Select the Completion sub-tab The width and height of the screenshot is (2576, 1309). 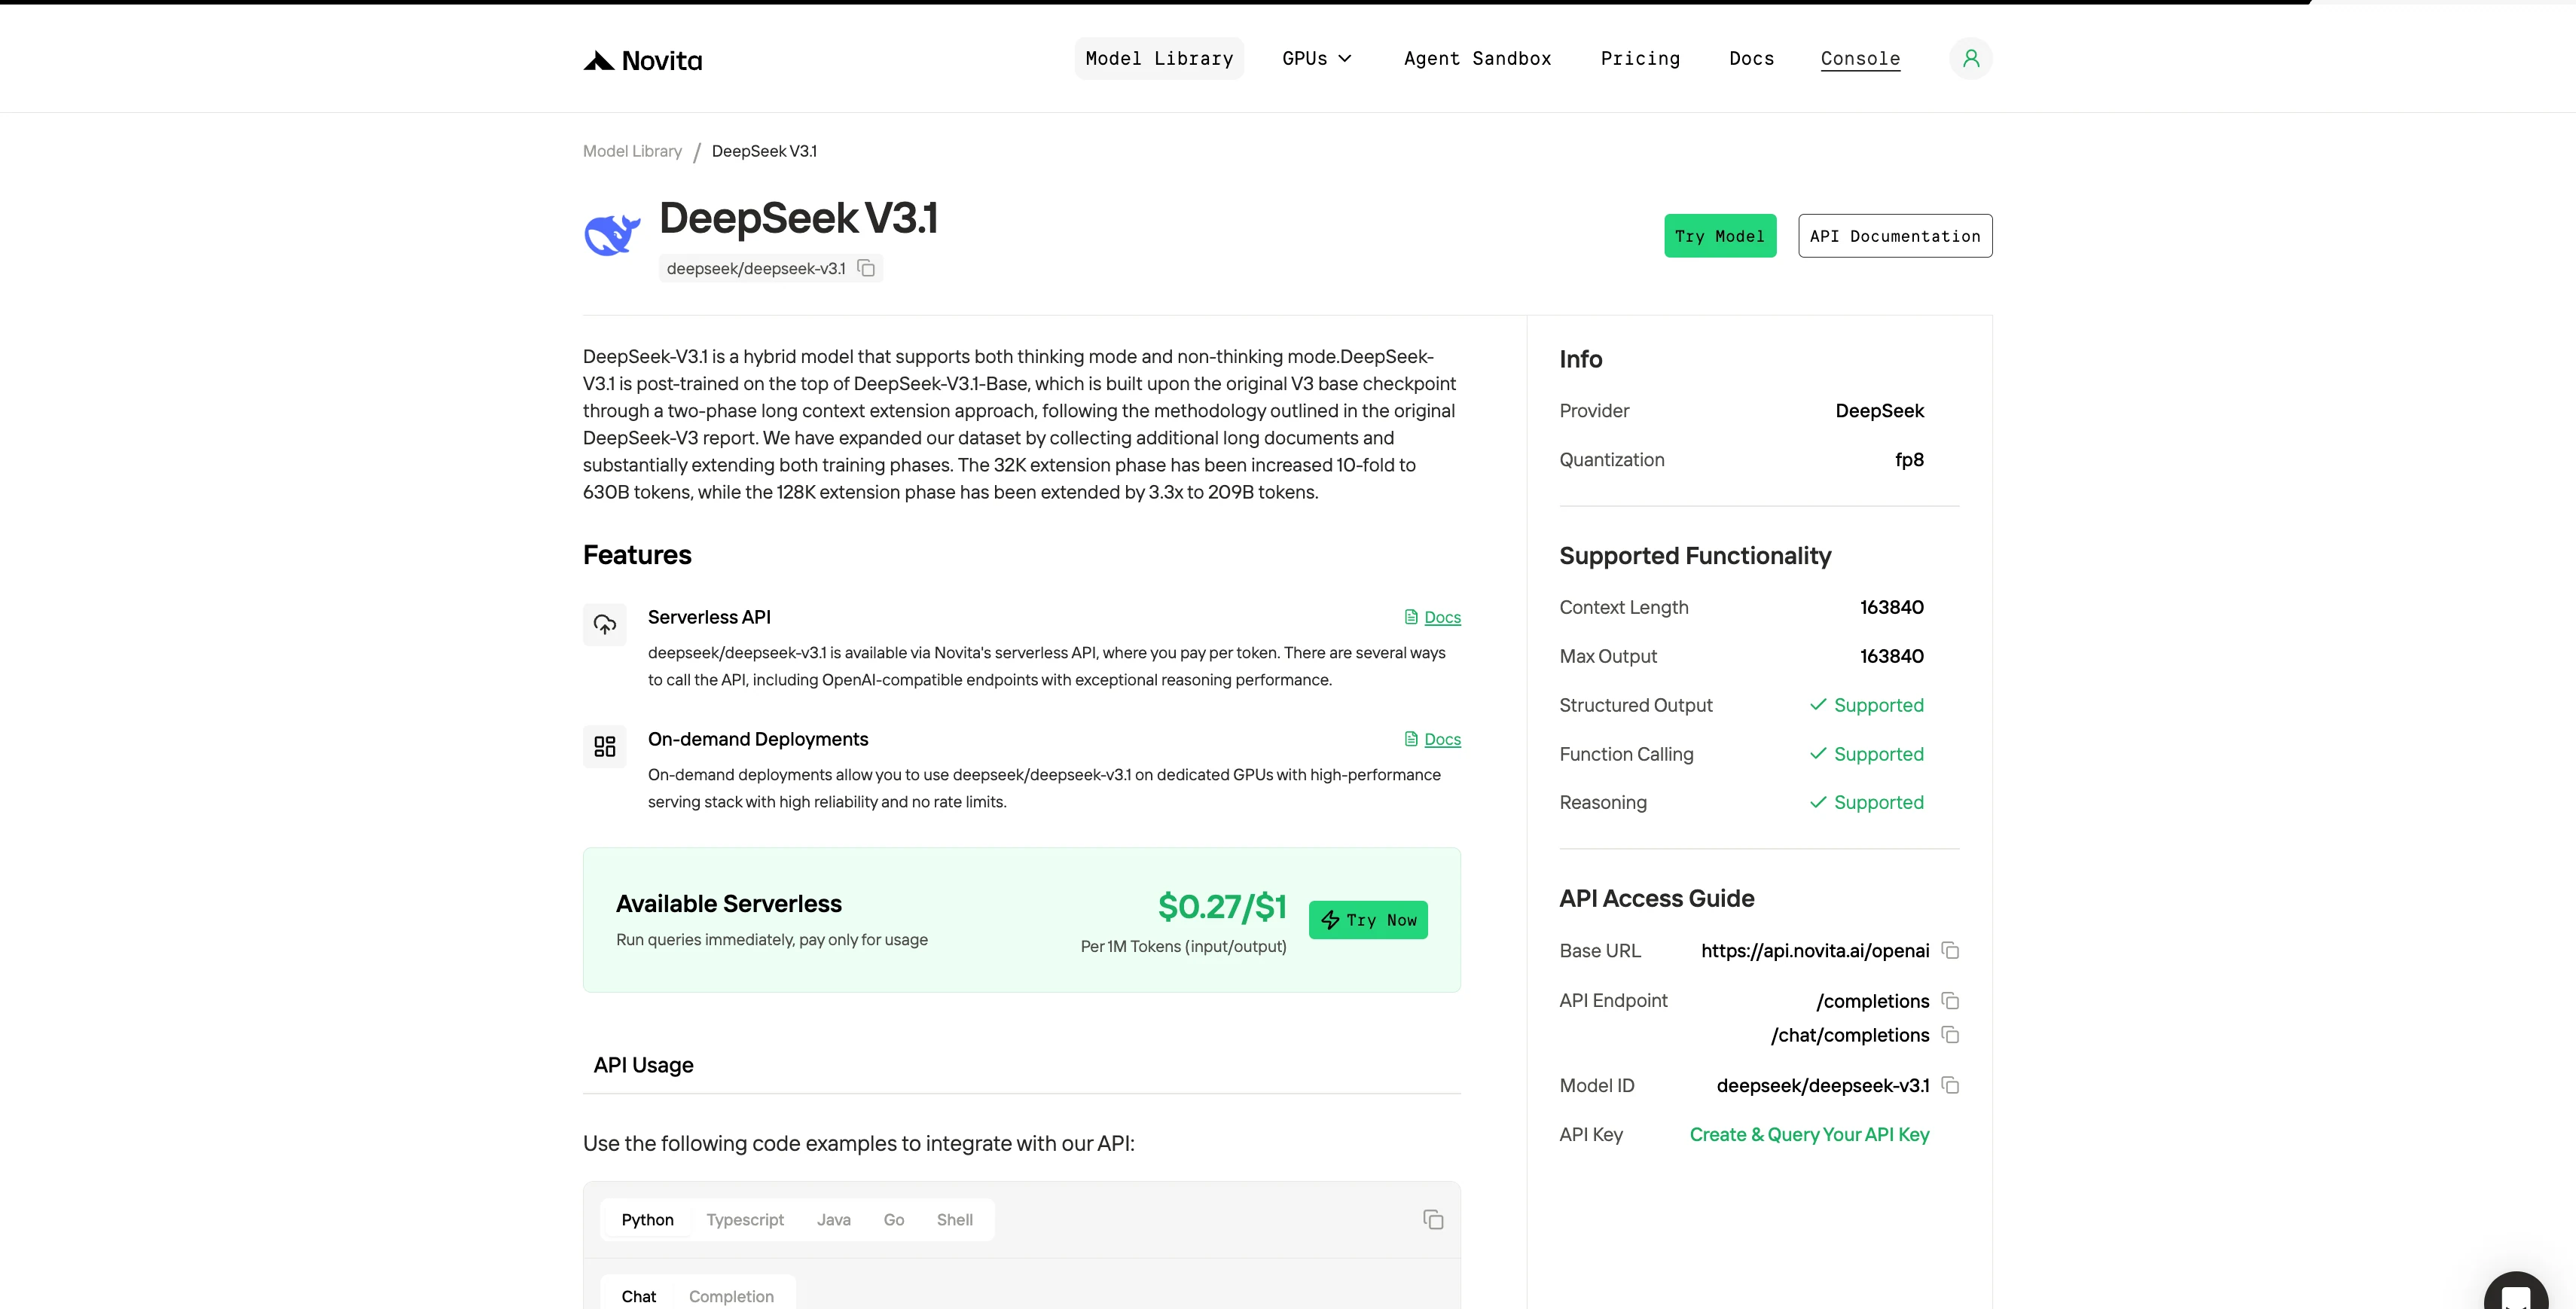(731, 1296)
